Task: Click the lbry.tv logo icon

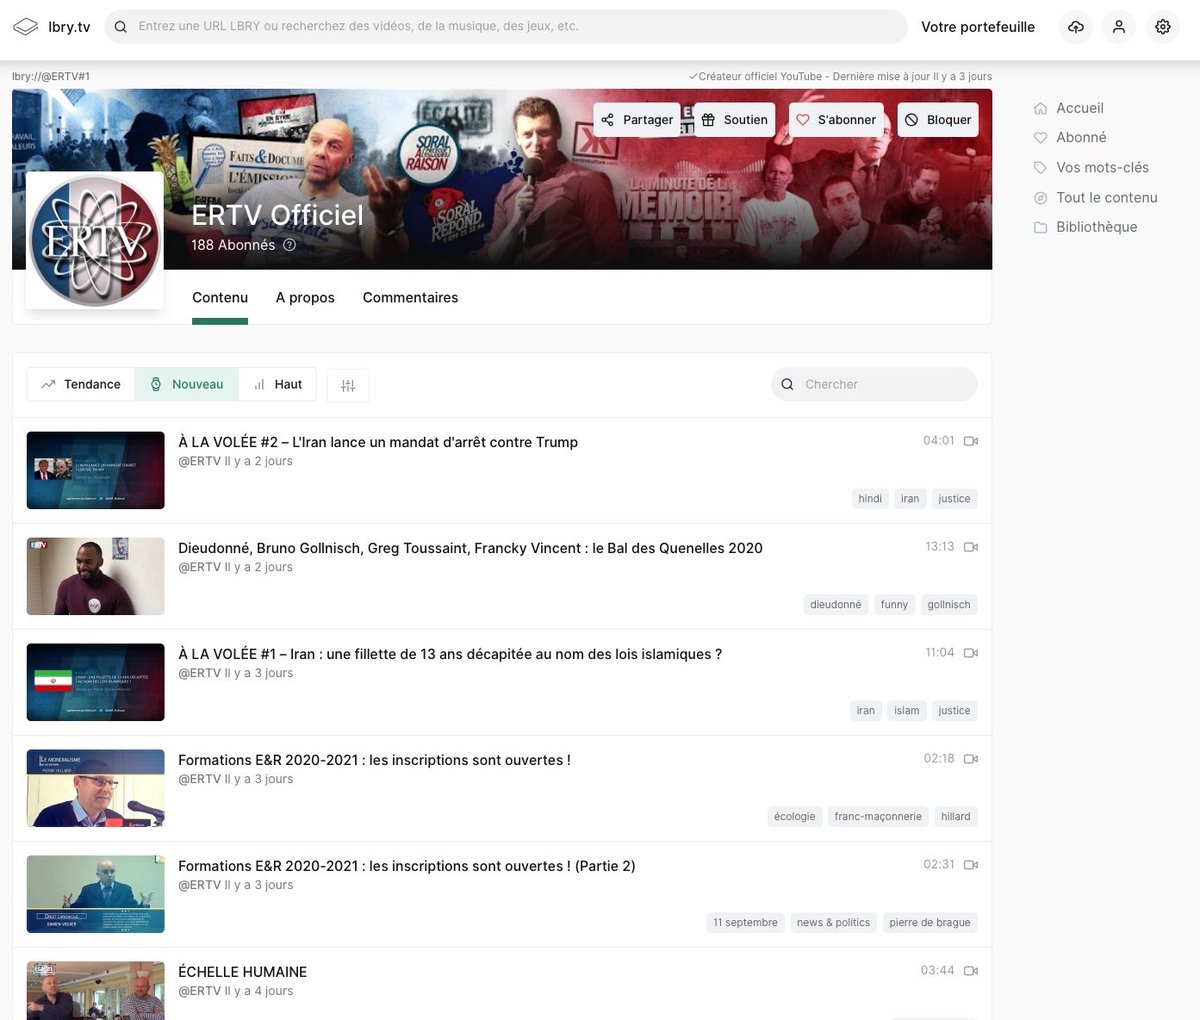Action: click(x=25, y=27)
